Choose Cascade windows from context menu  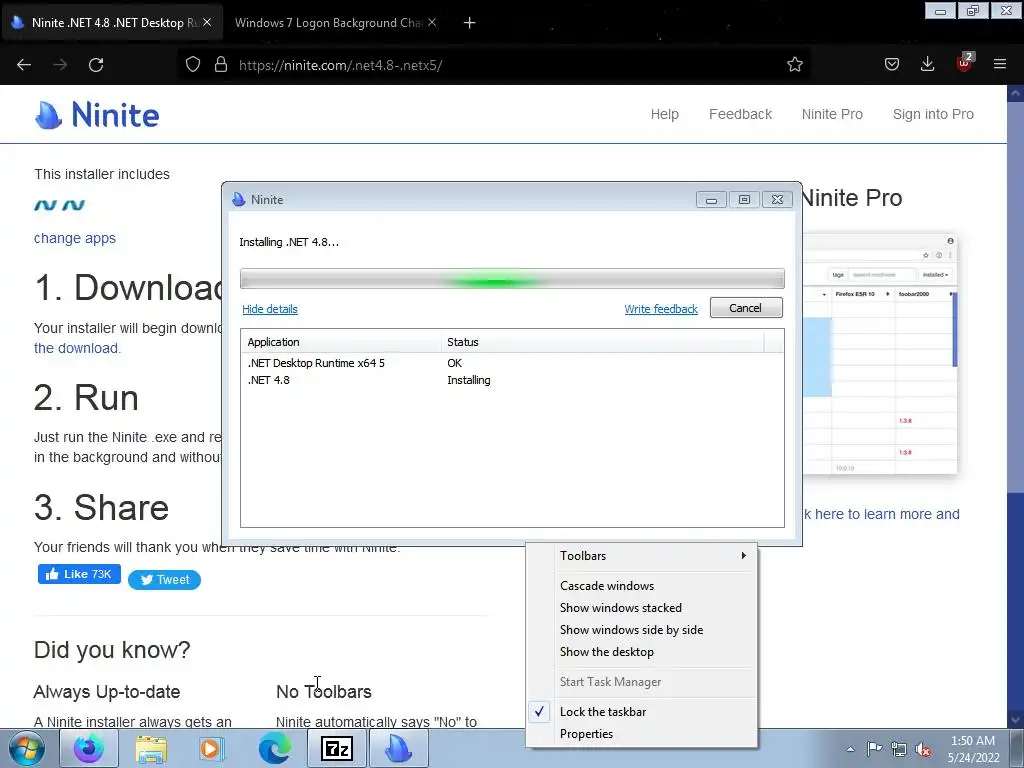point(641,586)
